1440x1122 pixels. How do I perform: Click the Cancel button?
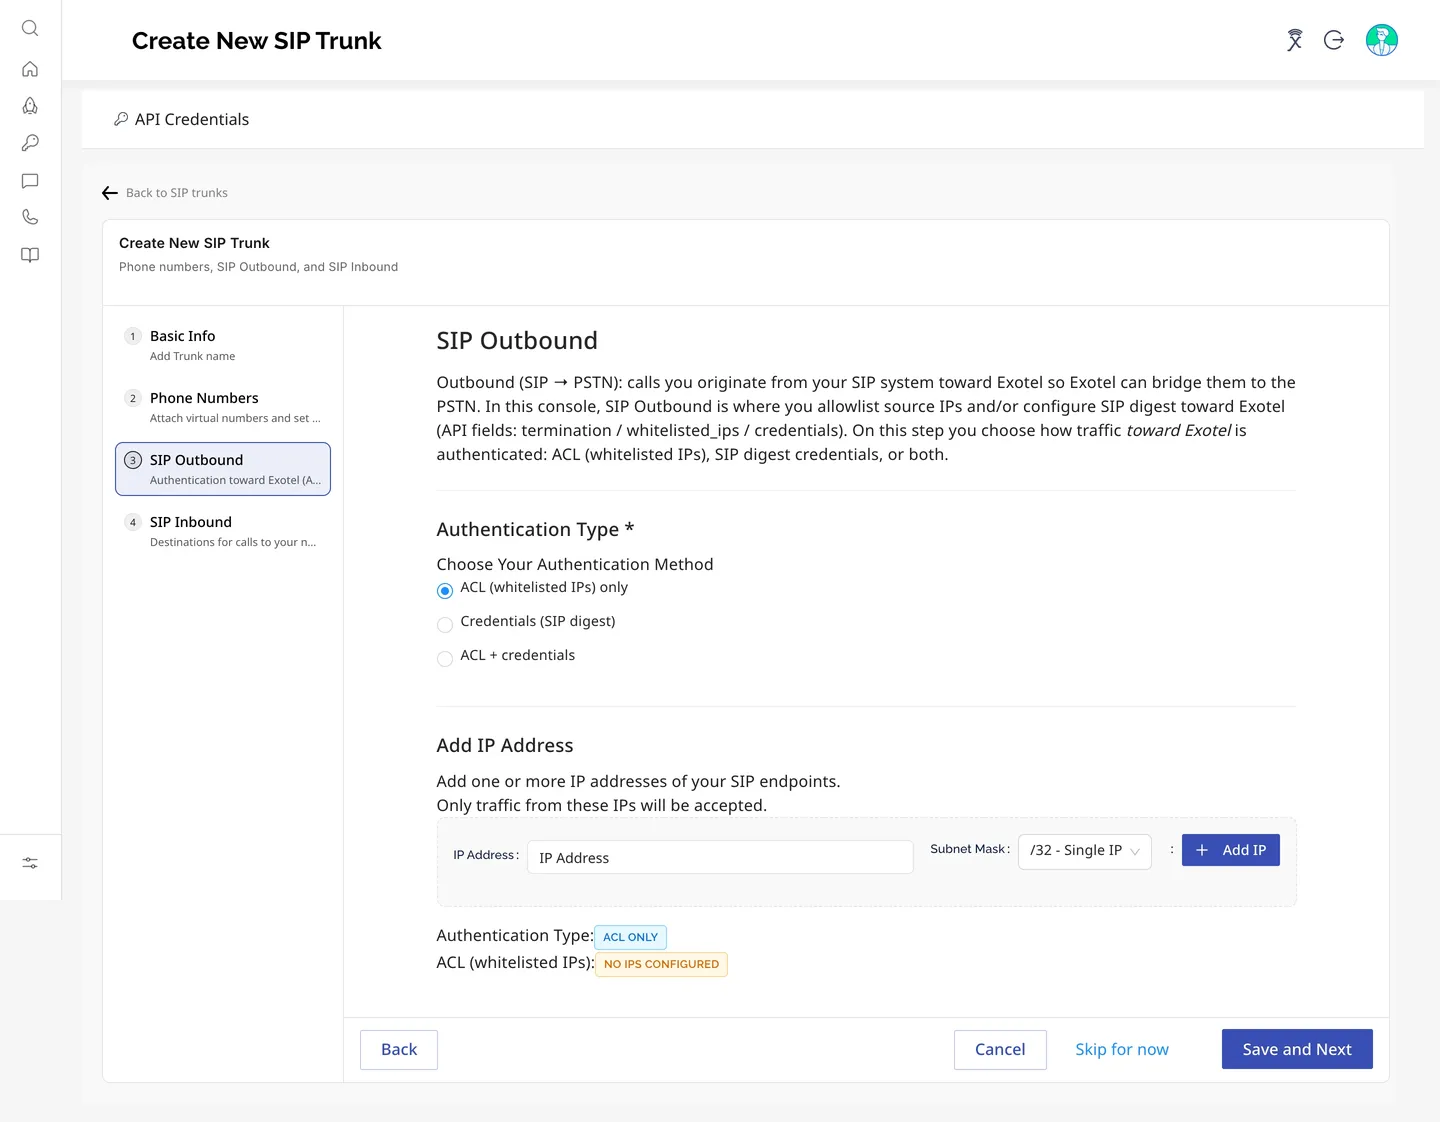1000,1049
